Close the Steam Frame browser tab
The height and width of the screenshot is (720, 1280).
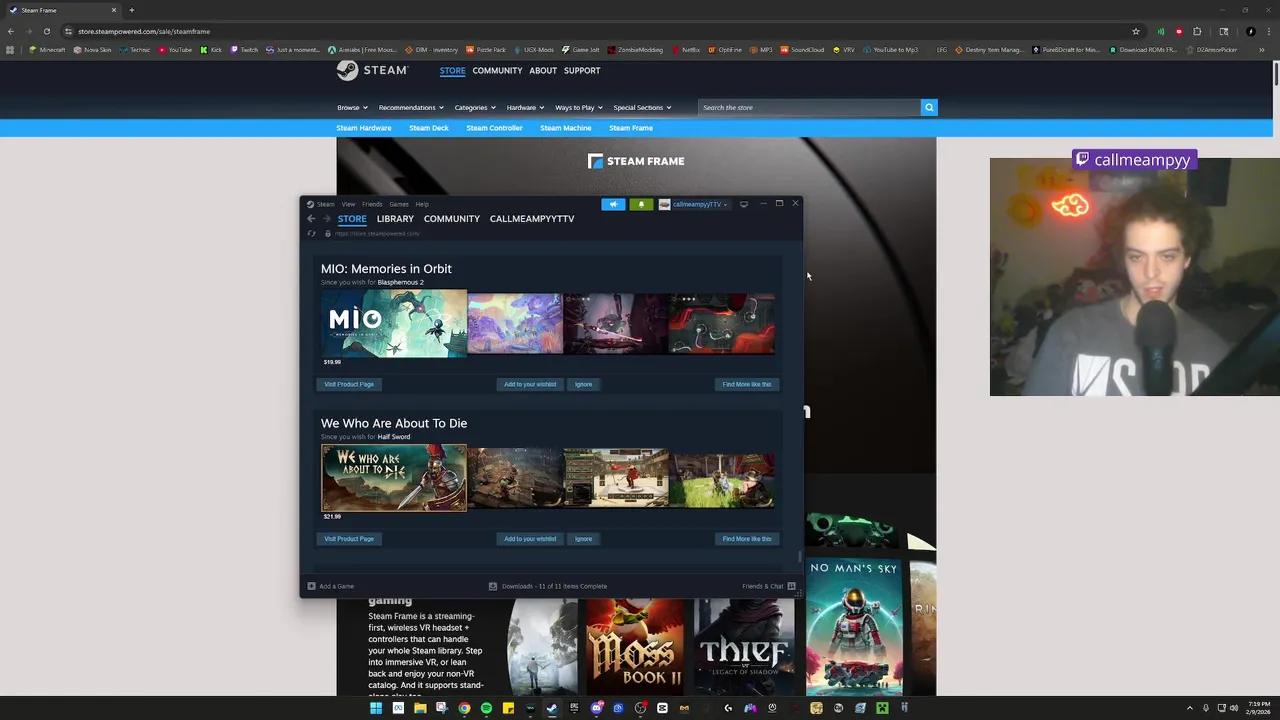(114, 10)
